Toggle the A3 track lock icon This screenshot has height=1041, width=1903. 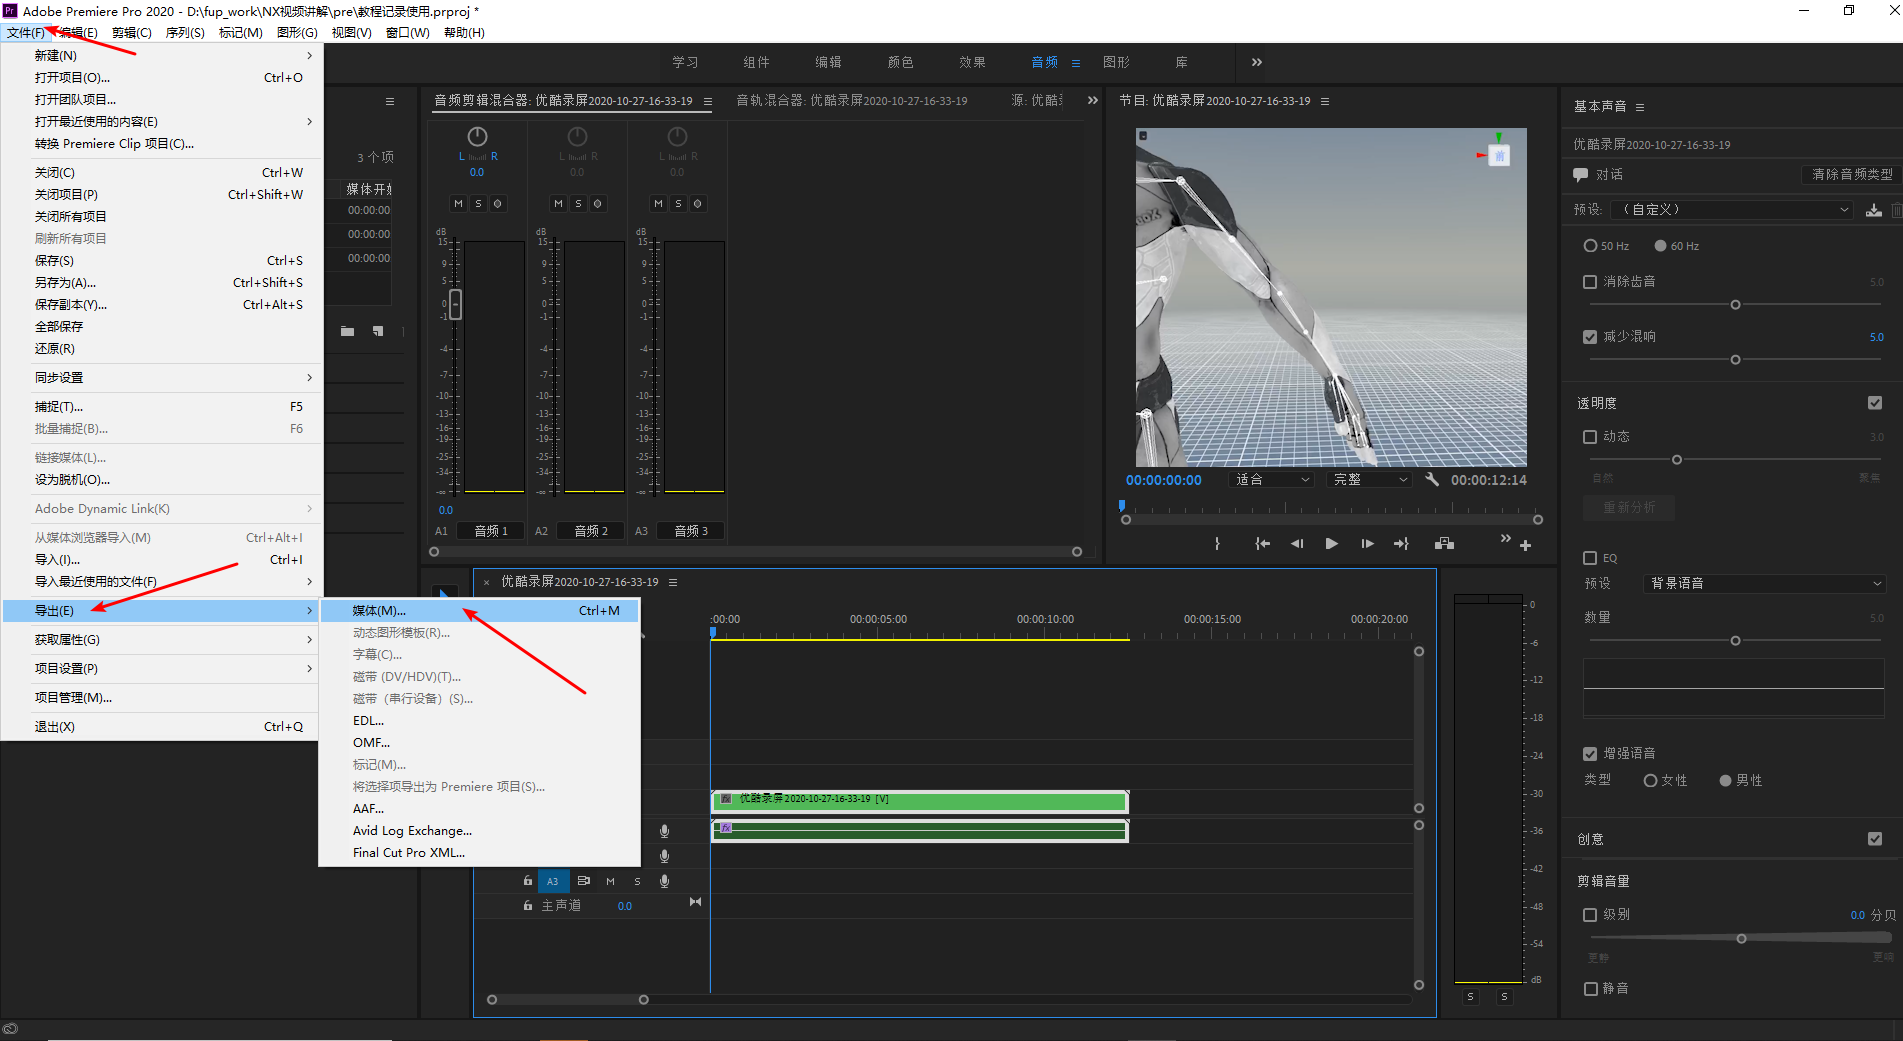coord(528,881)
